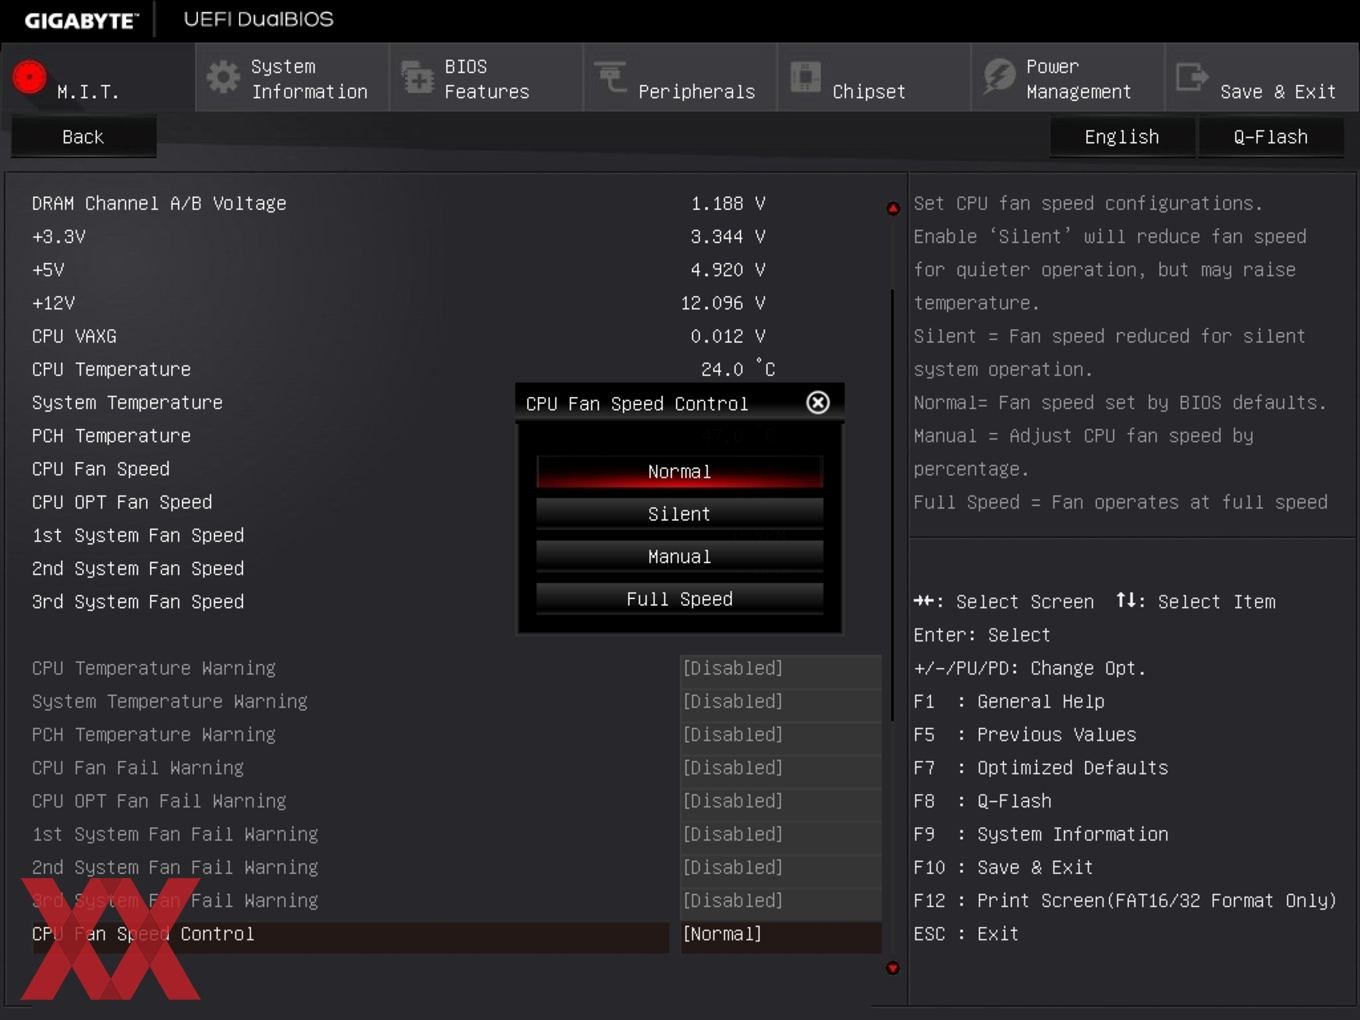Screen dimensions: 1360x1020
Task: Click the 1st System Fan Speed label
Action: tap(138, 535)
